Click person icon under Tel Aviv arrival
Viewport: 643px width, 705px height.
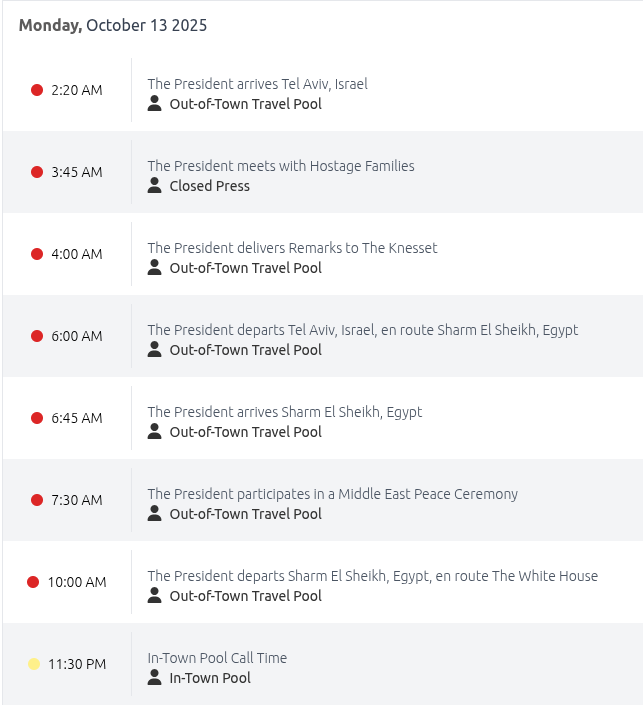tap(155, 103)
